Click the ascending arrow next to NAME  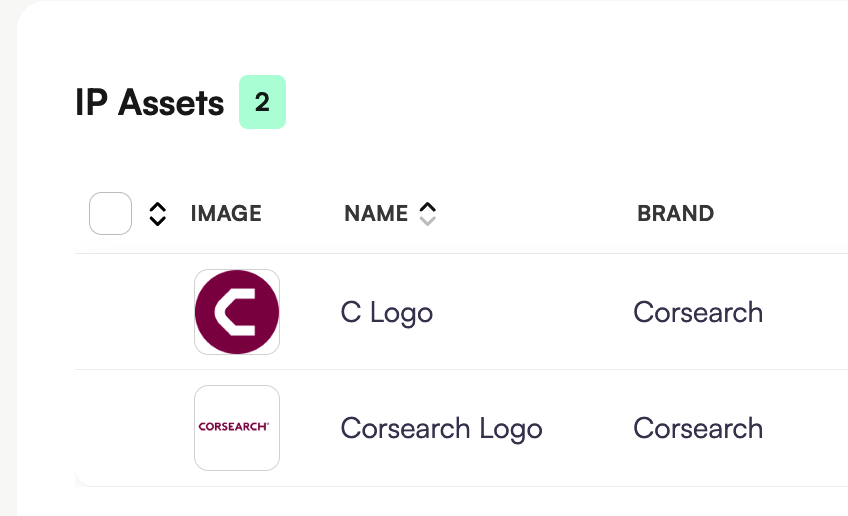pos(428,207)
